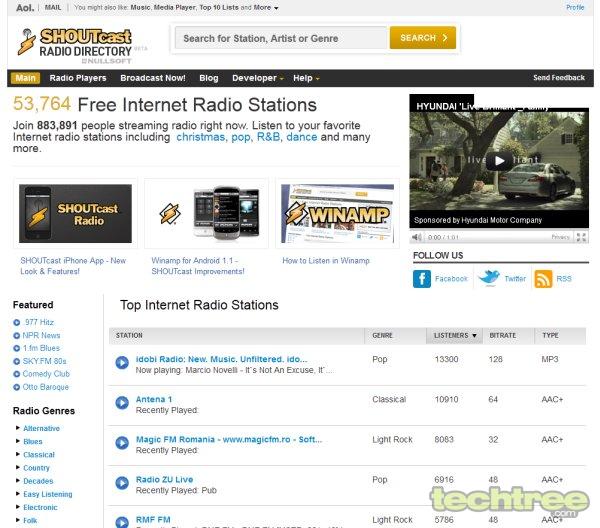Play featured Otto Baroque icon
This screenshot has height=528, width=600.
tap(16, 387)
